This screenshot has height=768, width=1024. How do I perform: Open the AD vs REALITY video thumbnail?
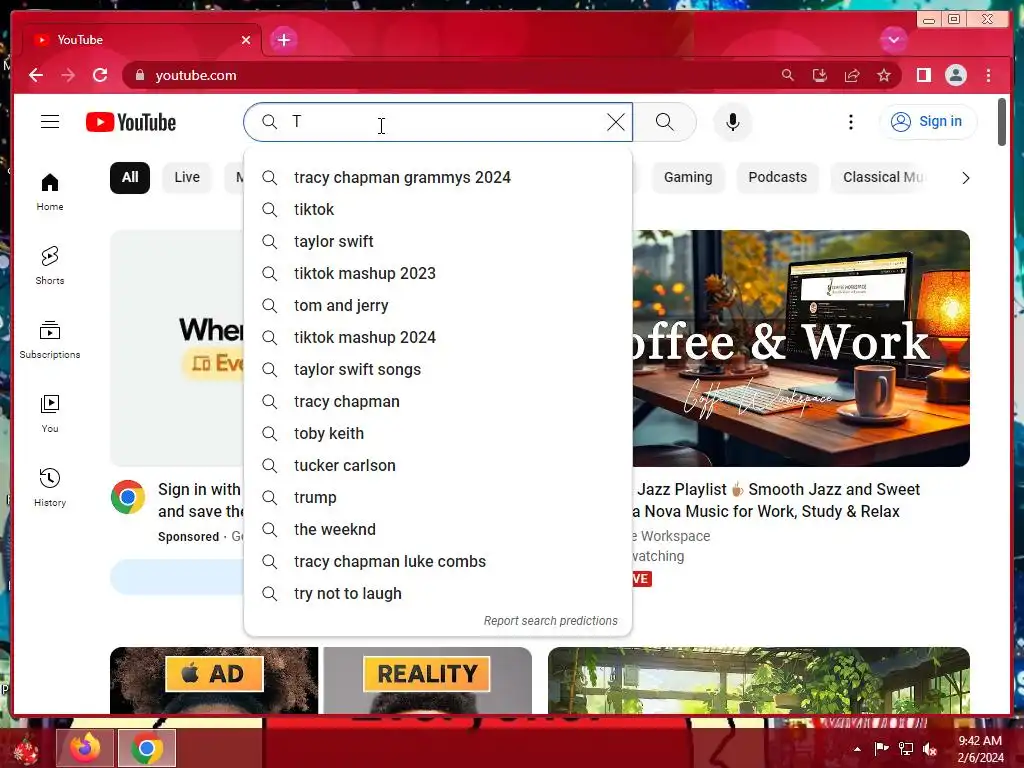[321, 680]
